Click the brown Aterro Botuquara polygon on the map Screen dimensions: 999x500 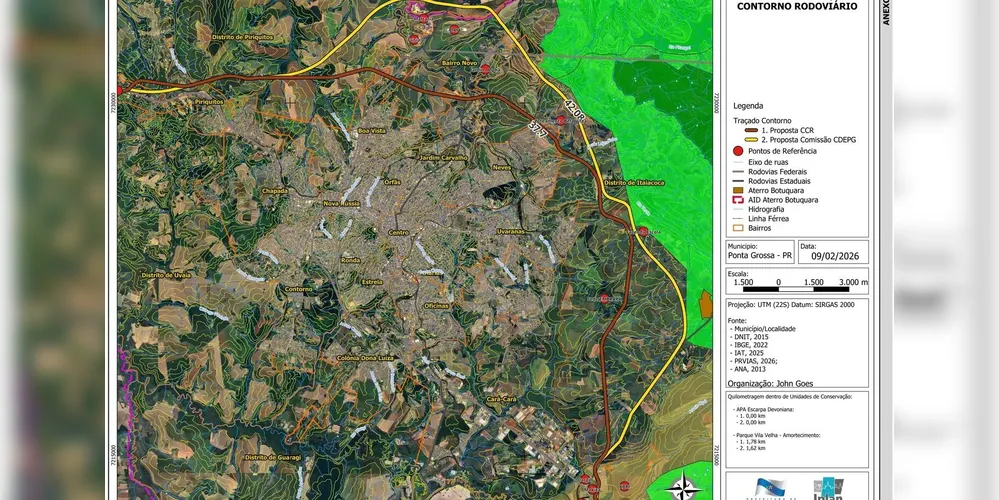point(705,304)
